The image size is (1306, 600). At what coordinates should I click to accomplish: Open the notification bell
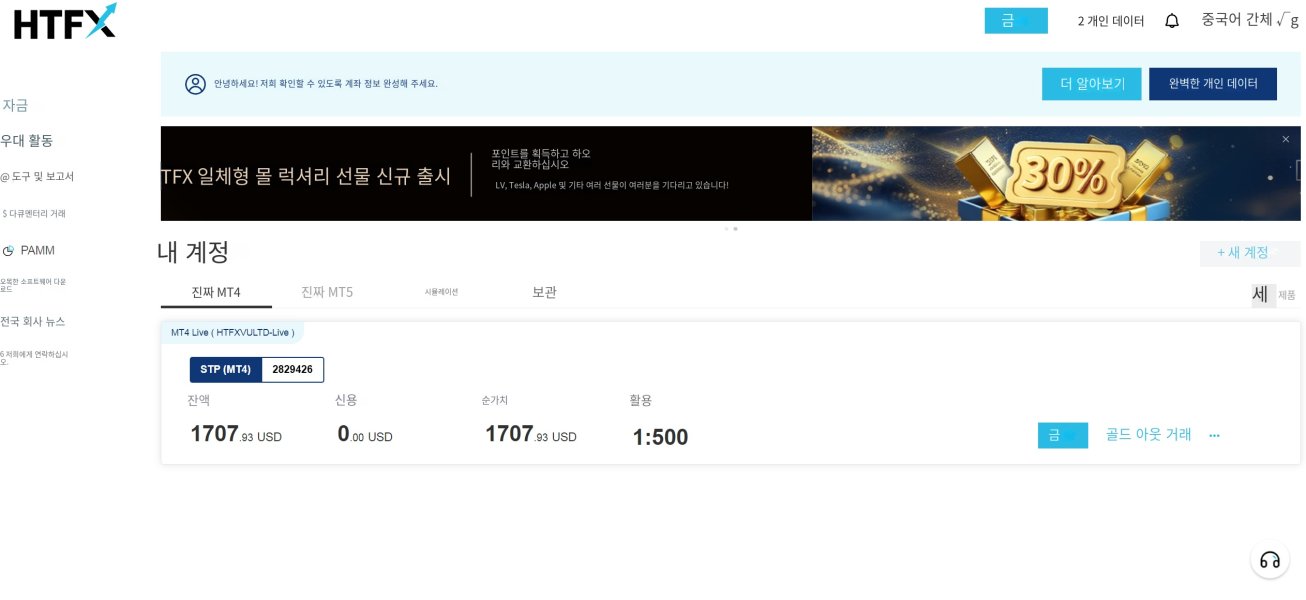(x=1172, y=21)
